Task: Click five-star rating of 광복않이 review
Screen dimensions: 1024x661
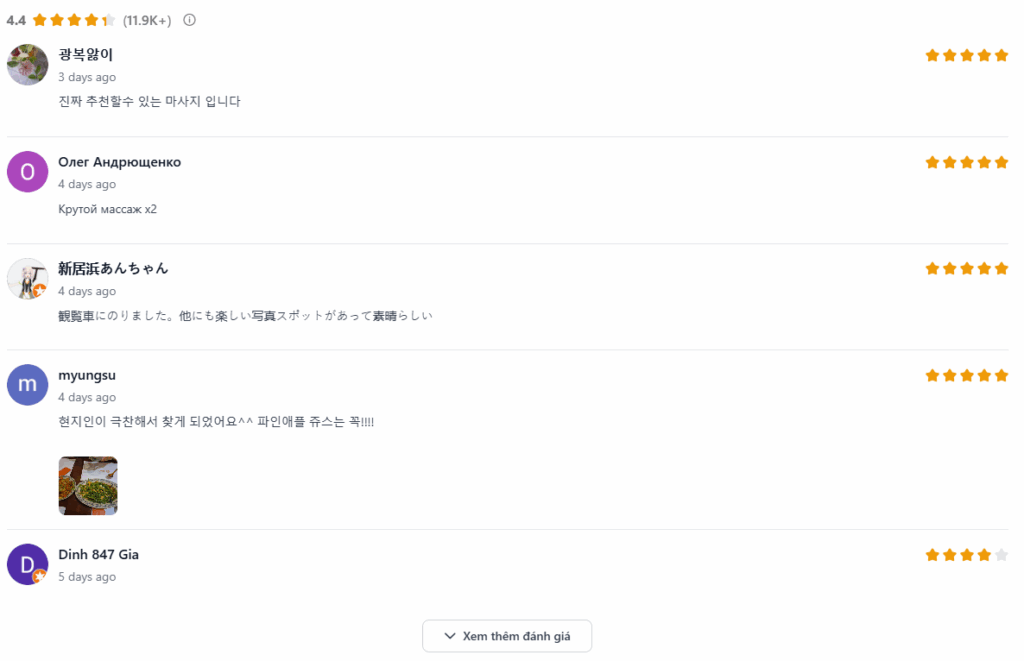Action: click(966, 56)
